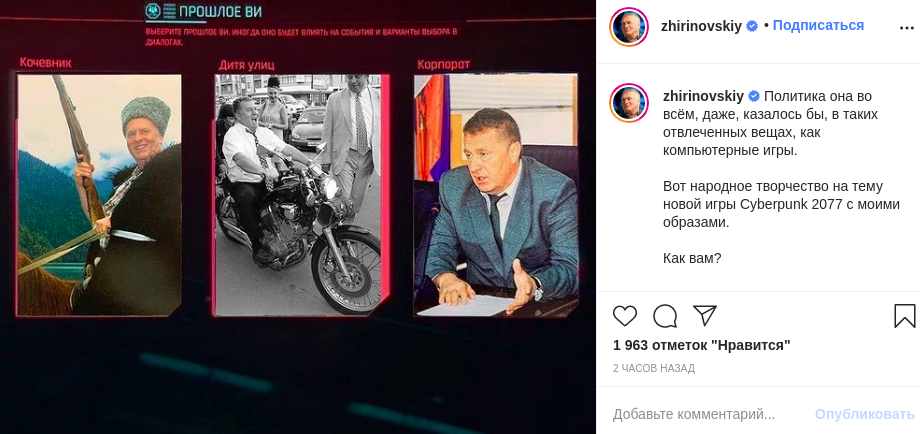
Task: Share post with paper plane icon
Action: coord(705,316)
